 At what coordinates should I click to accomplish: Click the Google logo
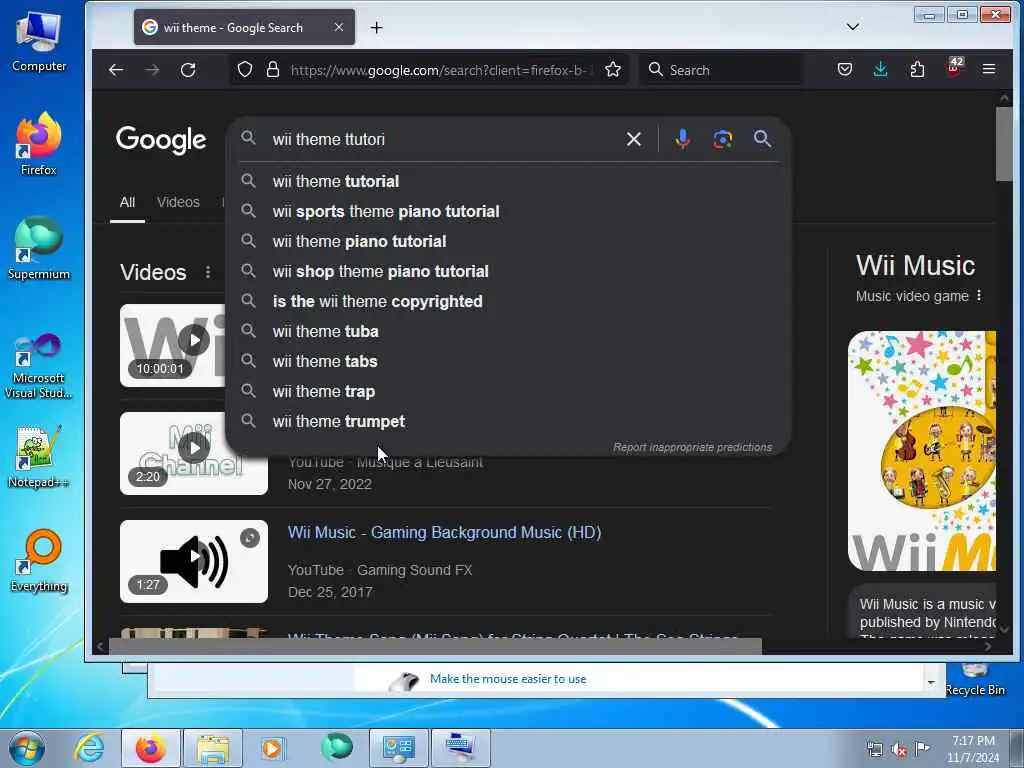pyautogui.click(x=161, y=140)
